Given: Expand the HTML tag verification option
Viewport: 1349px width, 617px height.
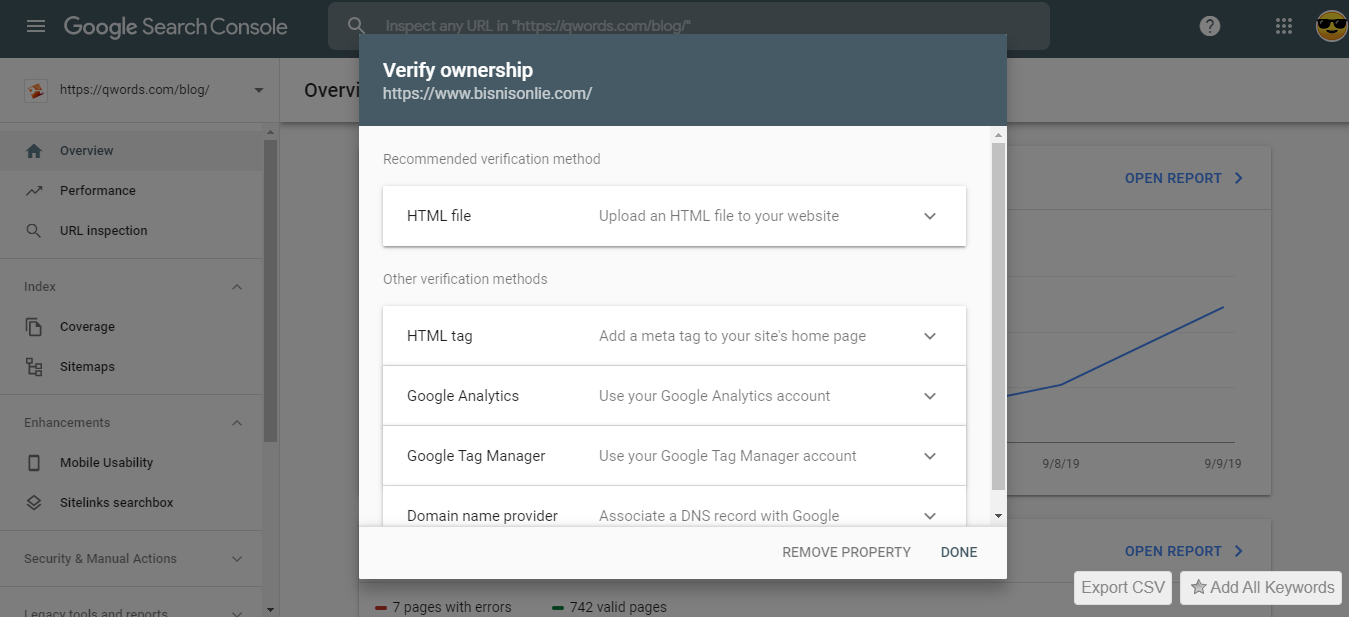Looking at the screenshot, I should click(930, 336).
